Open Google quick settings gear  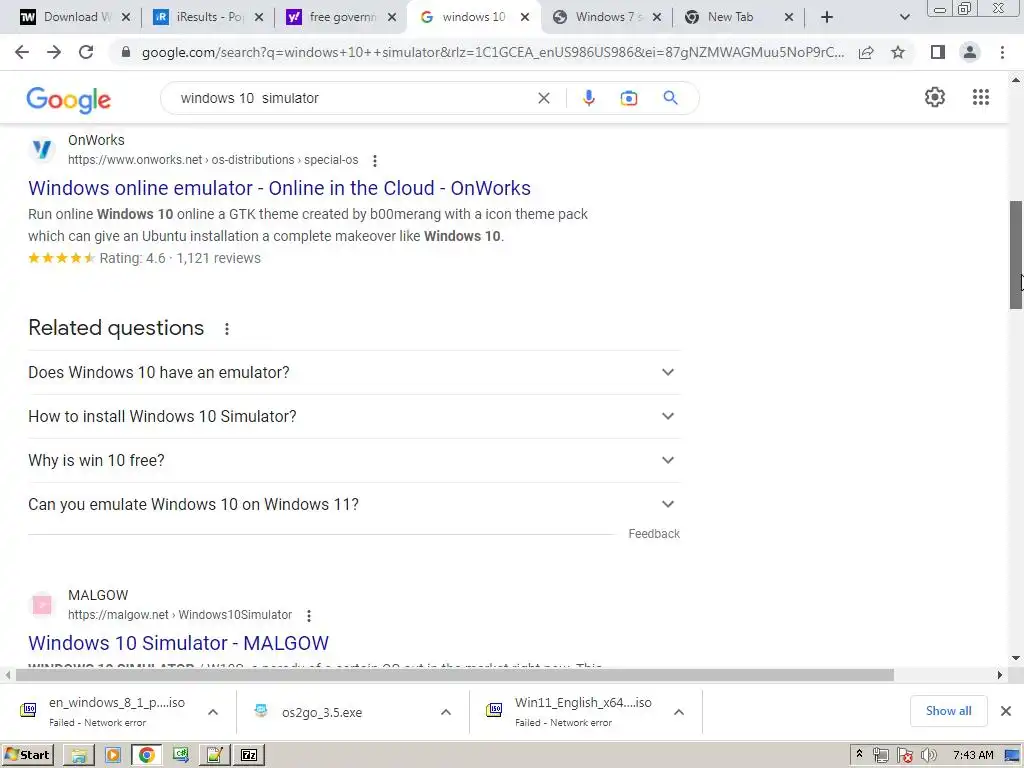tap(935, 97)
